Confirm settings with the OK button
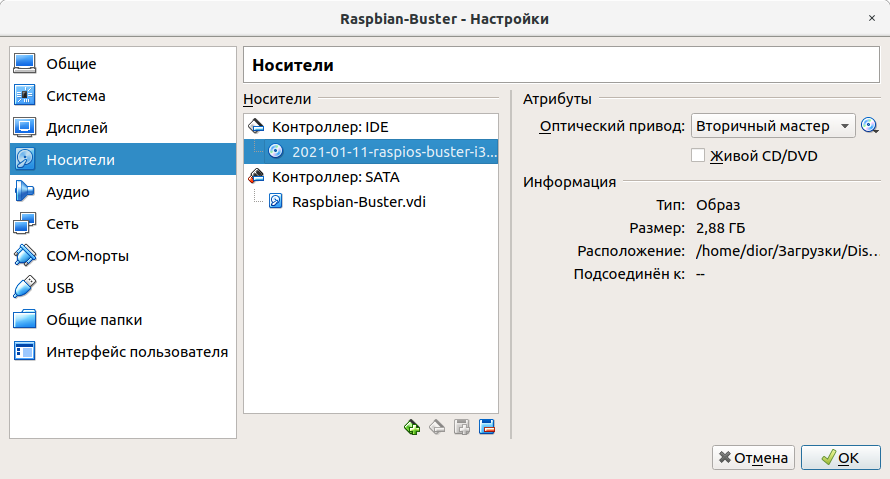 [841, 457]
